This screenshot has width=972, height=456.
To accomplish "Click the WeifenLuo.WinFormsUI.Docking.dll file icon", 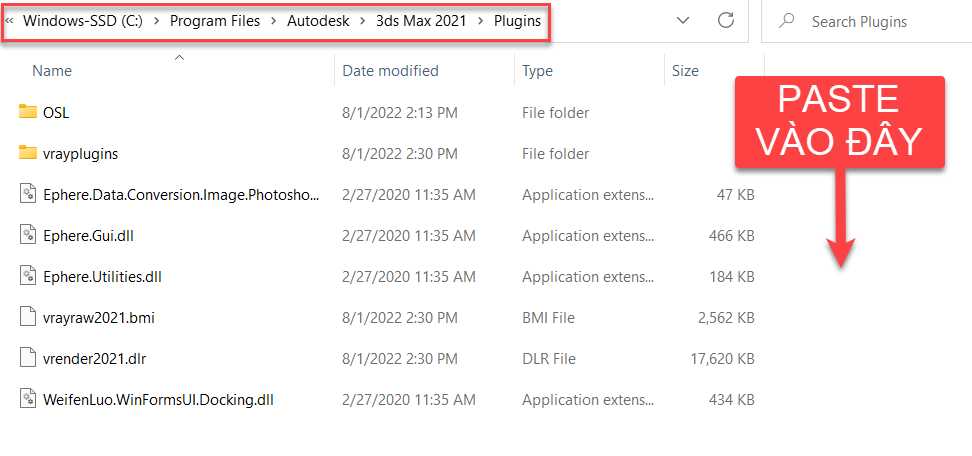I will [28, 399].
